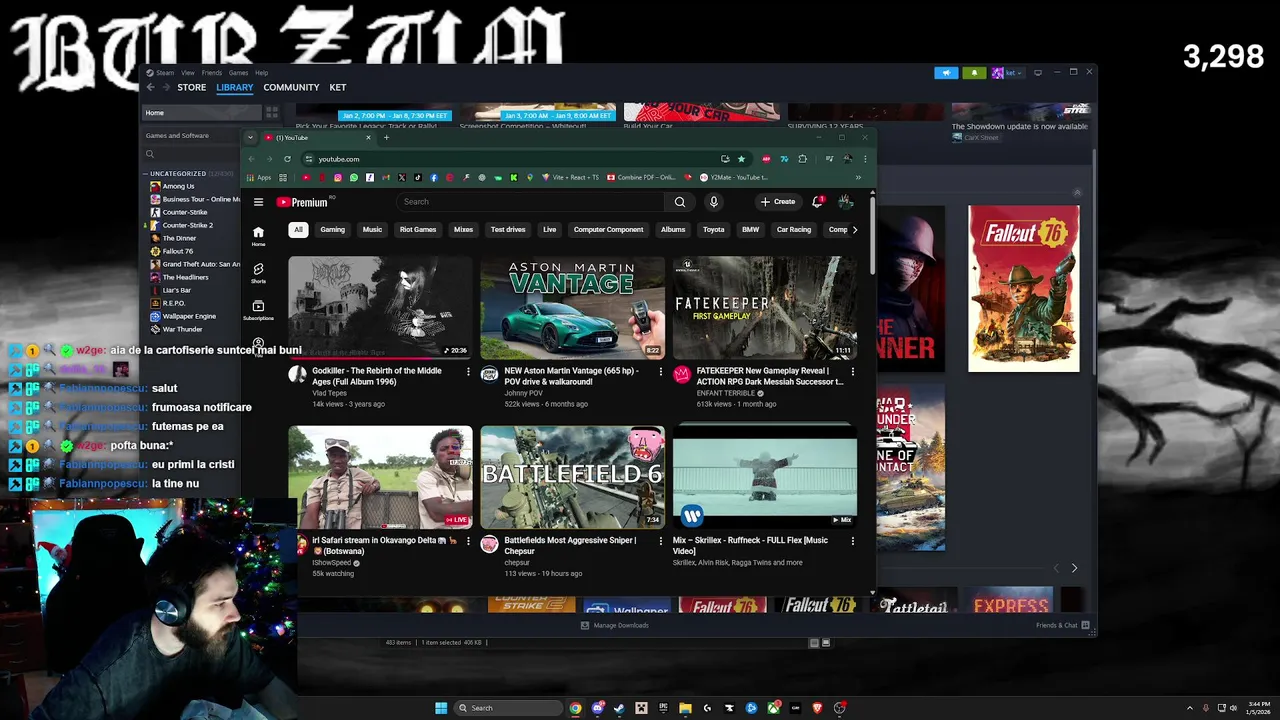Image resolution: width=1280 pixels, height=720 pixels.
Task: Click Steam green notifications bell
Action: (x=974, y=73)
